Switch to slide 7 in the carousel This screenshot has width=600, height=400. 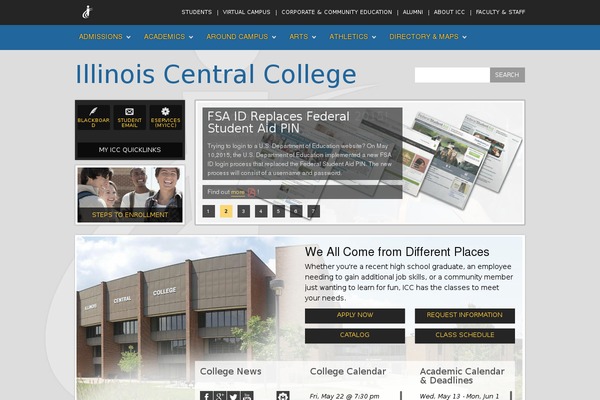(x=313, y=211)
